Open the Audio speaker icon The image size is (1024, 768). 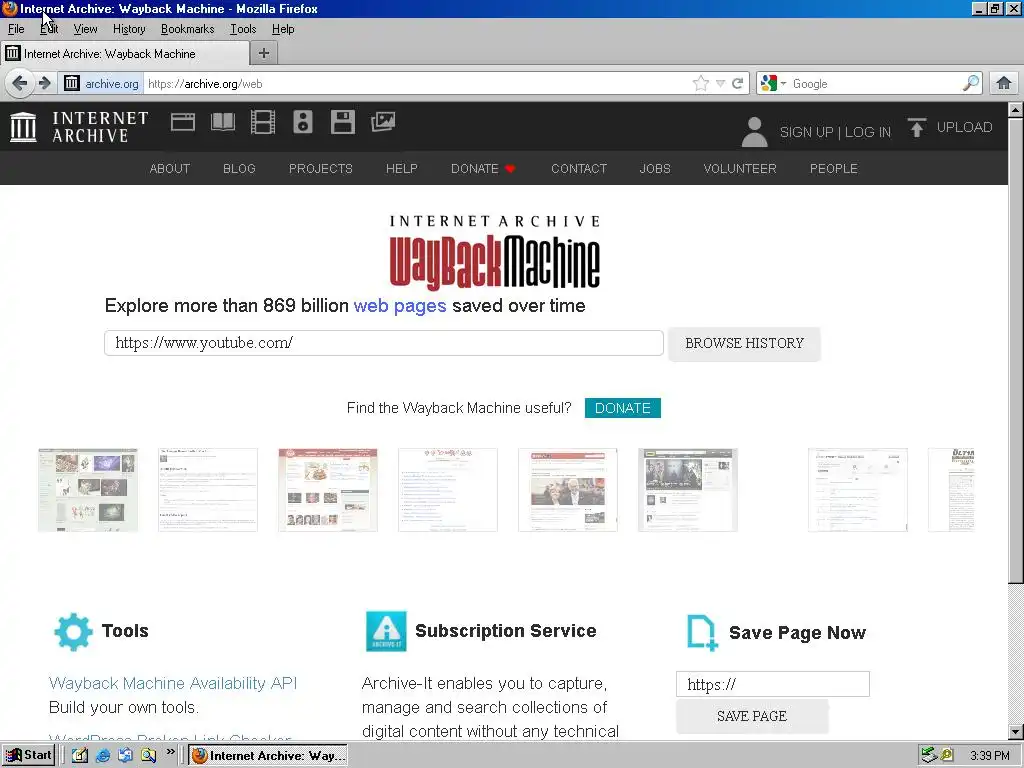(x=302, y=122)
